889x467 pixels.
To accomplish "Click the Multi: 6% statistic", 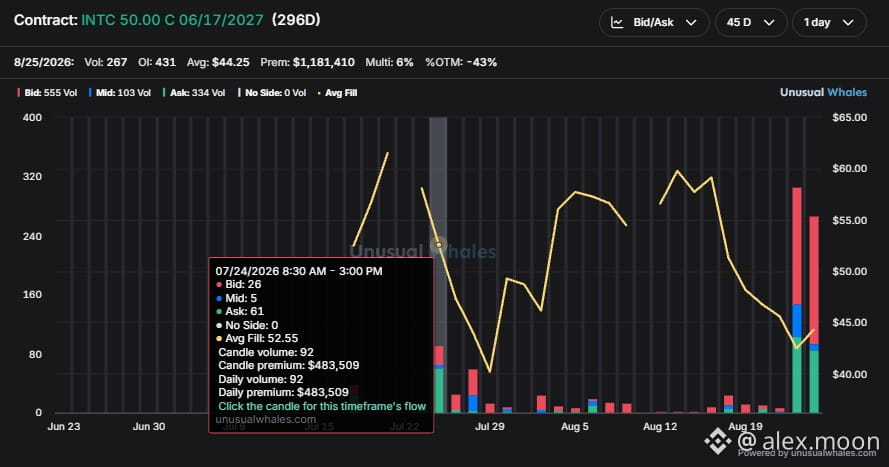I will 390,62.
